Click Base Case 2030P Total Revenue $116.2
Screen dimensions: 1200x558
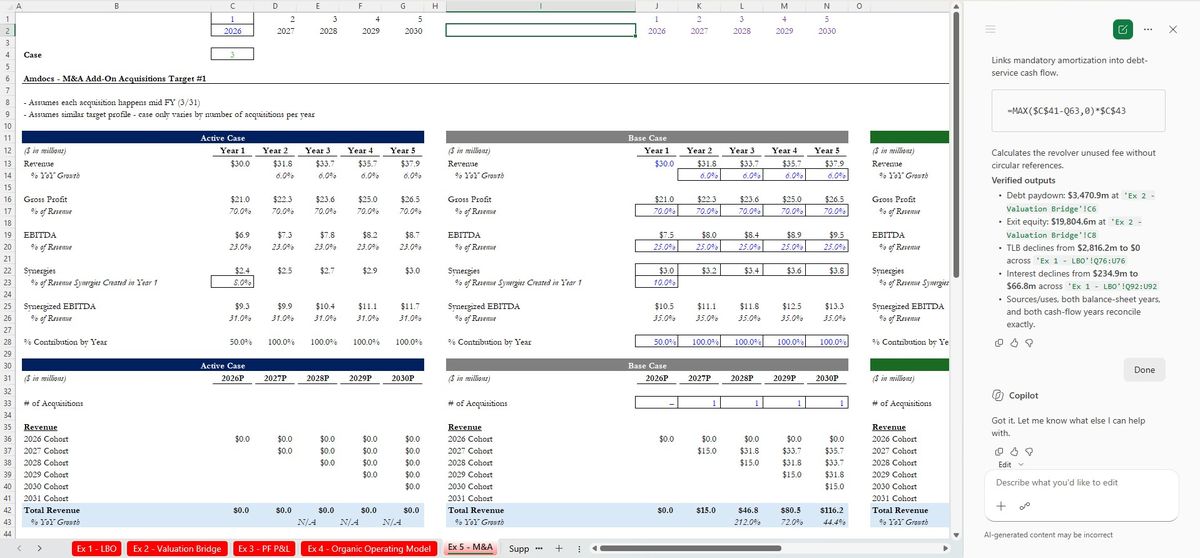(x=827, y=510)
